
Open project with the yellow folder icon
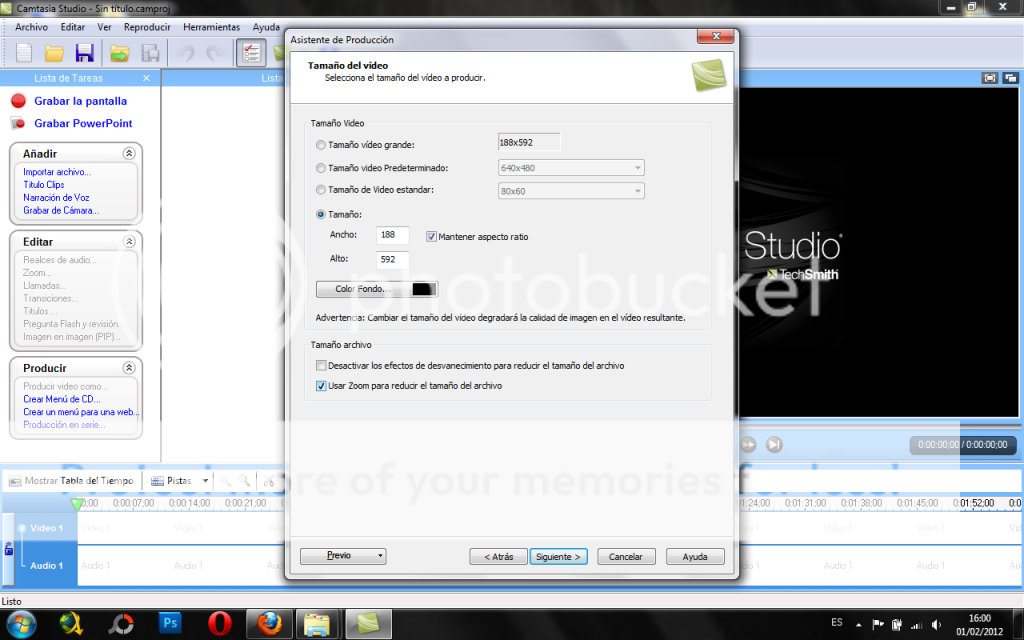point(54,53)
